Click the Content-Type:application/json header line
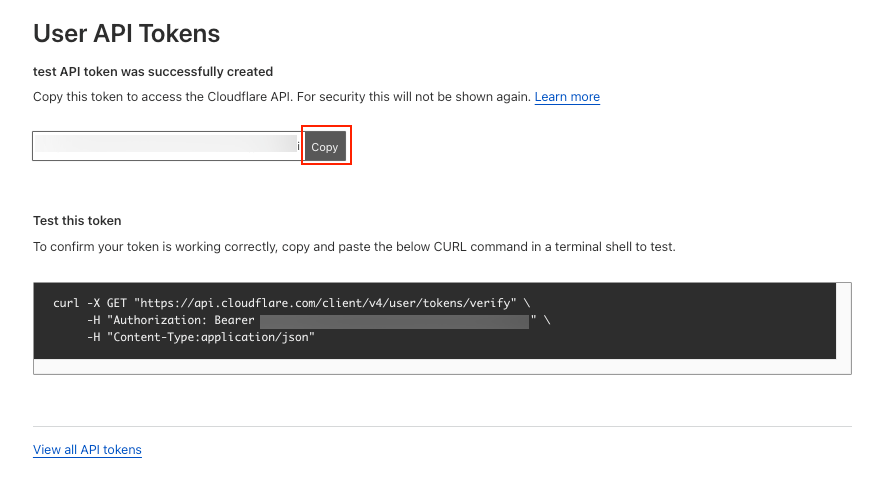The width and height of the screenshot is (883, 481). point(200,338)
